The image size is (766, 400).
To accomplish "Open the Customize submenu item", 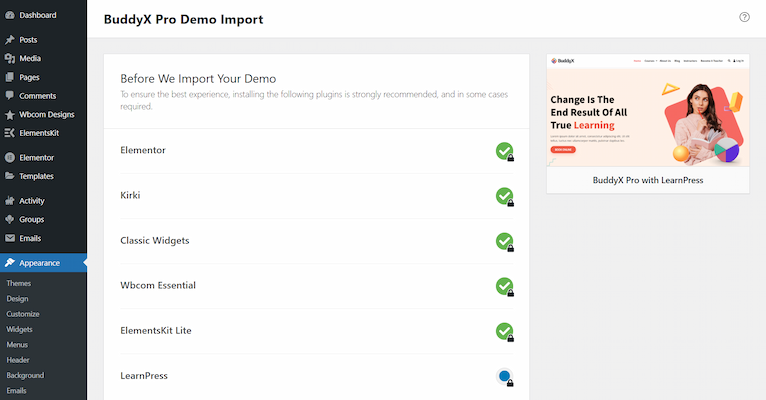I will tap(23, 314).
